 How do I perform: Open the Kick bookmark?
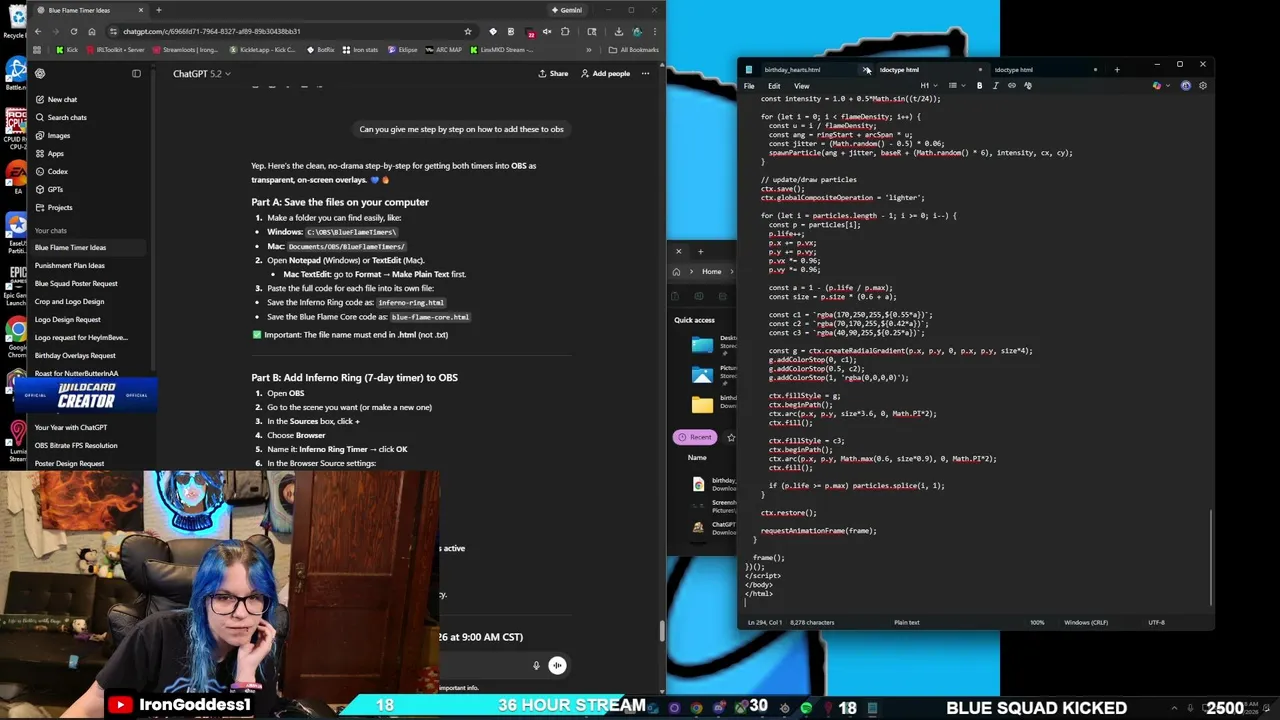[x=67, y=49]
